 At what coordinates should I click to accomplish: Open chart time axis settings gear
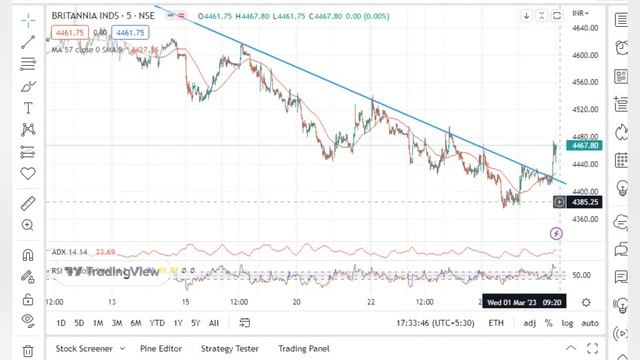tap(586, 302)
